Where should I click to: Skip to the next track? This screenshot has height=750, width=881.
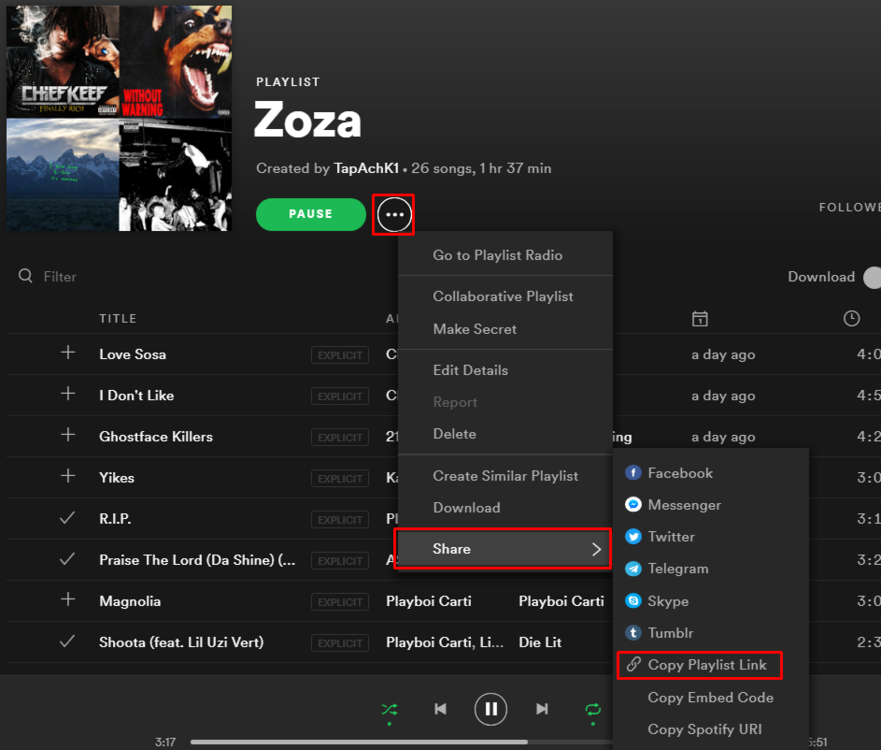click(542, 709)
